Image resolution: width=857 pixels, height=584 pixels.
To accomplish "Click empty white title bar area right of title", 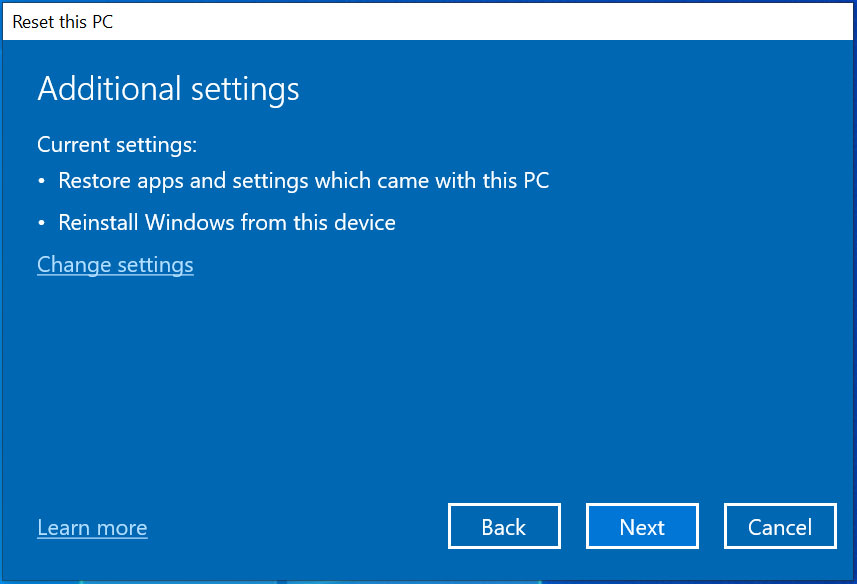I will point(481,22).
